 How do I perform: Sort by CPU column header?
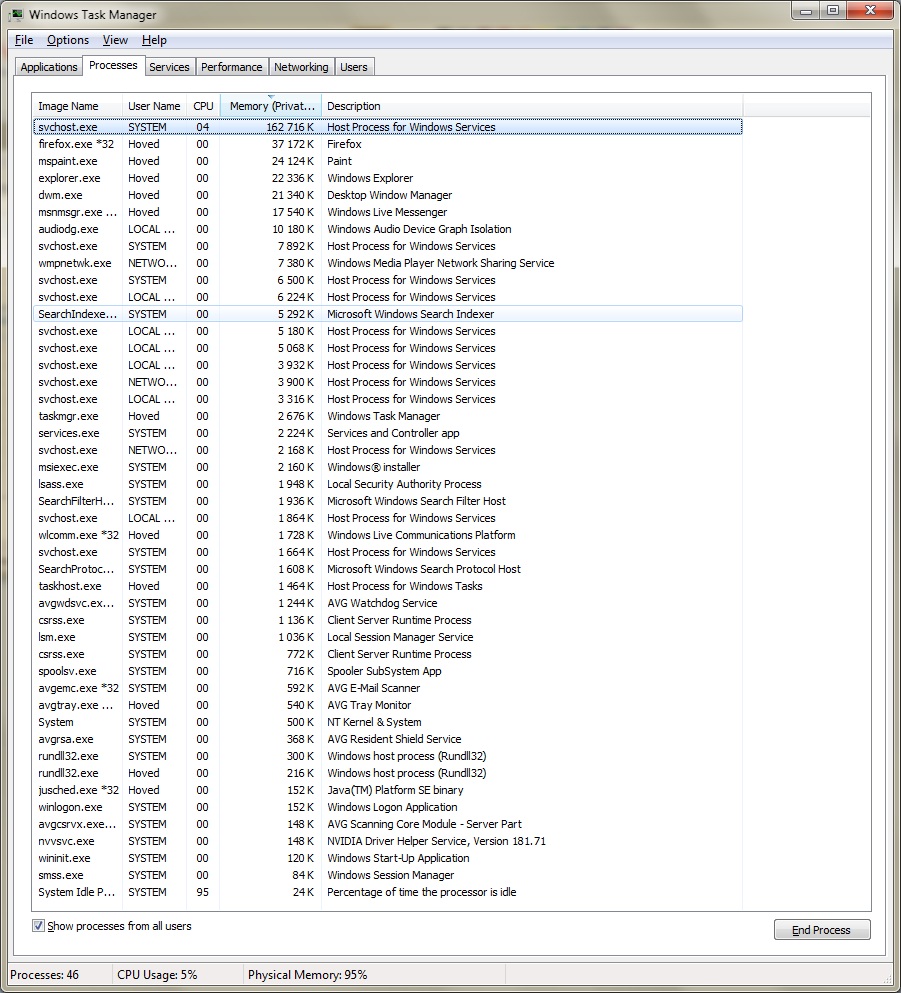(x=203, y=106)
